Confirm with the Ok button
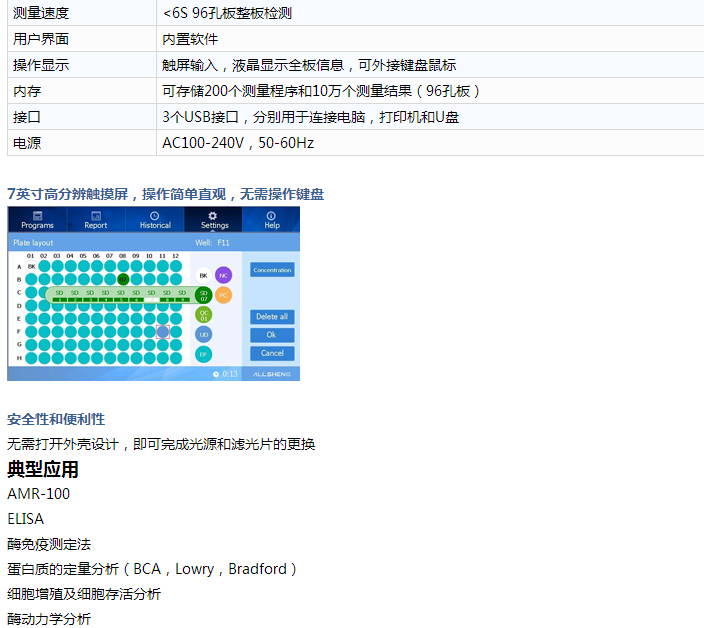The image size is (704, 628). (x=272, y=335)
